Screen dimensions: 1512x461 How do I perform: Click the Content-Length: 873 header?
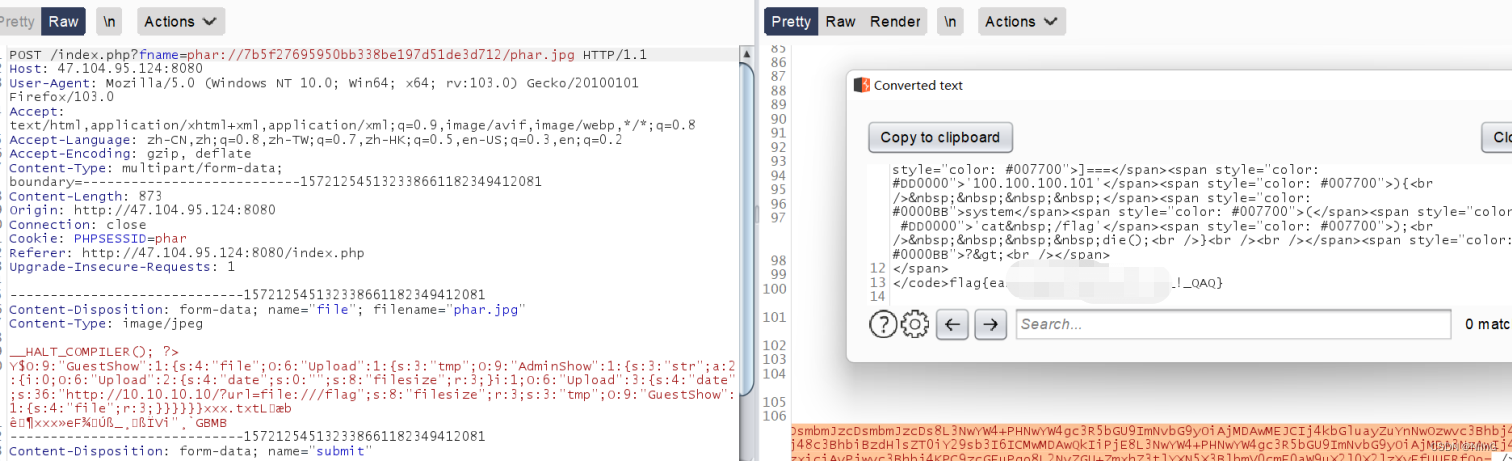point(85,196)
